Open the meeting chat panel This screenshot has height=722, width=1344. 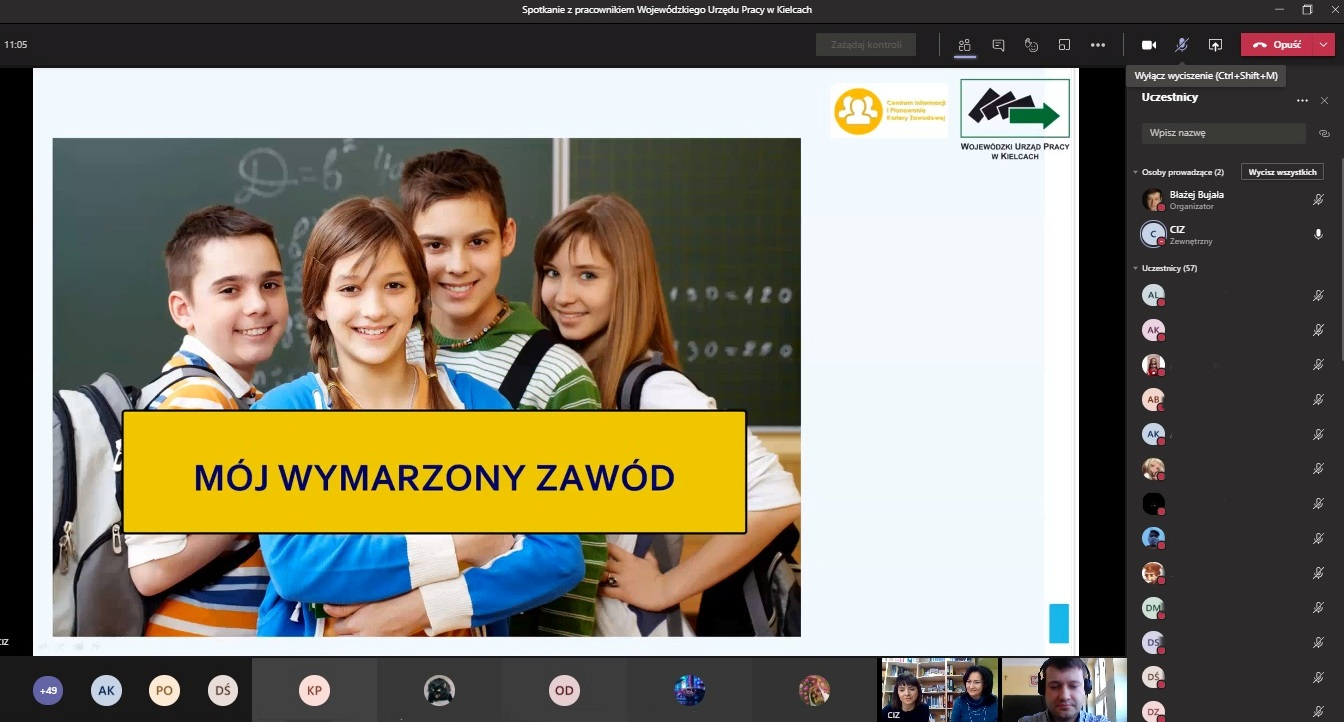[x=998, y=45]
